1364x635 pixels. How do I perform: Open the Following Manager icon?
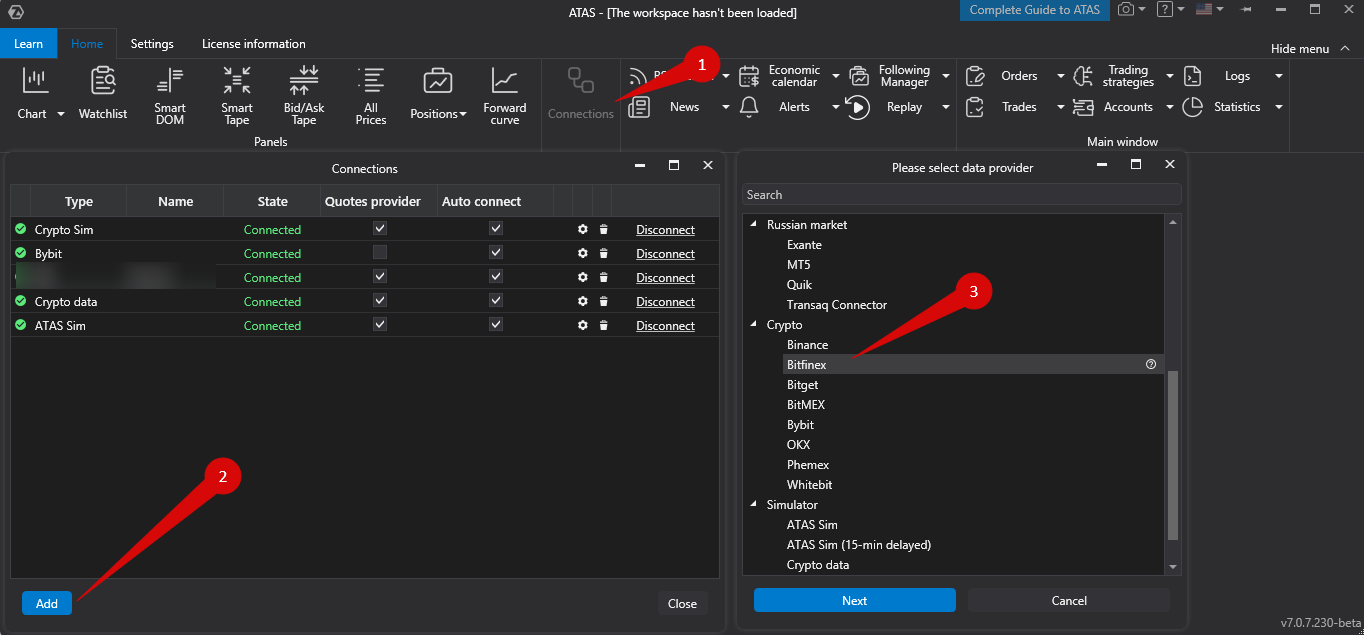click(x=858, y=76)
